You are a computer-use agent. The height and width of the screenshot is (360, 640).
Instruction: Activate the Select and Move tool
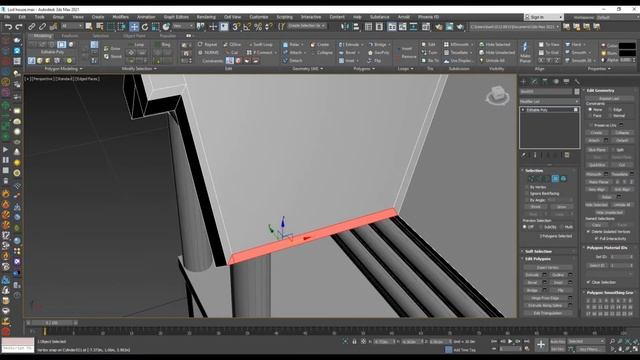click(x=134, y=27)
